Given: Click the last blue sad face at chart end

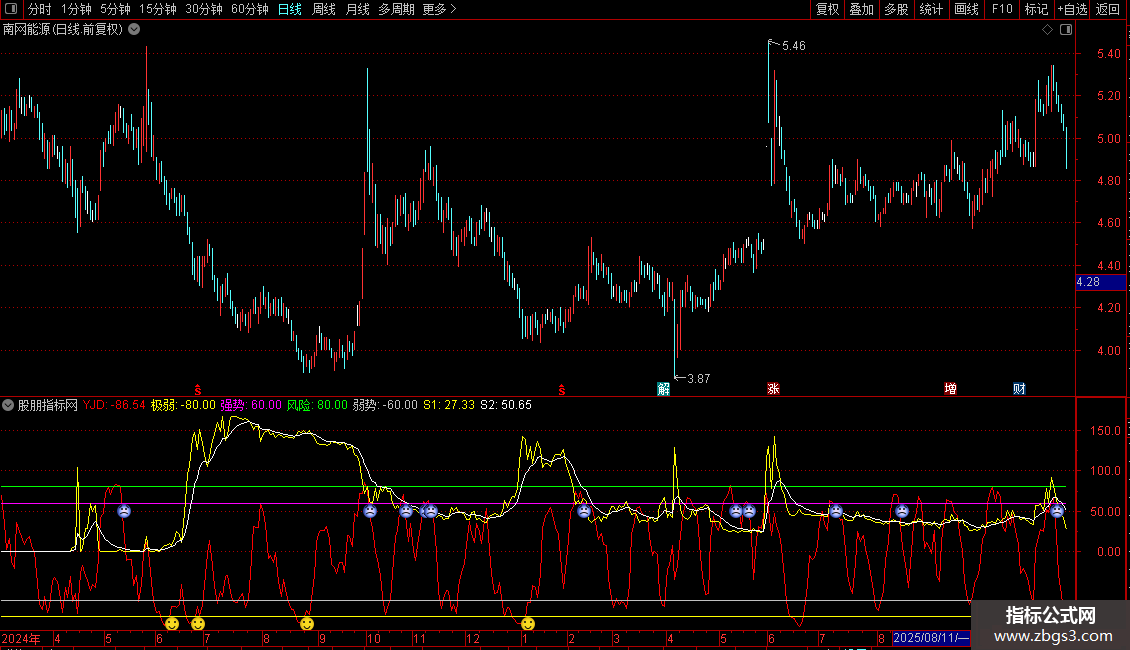Looking at the screenshot, I should (x=1056, y=511).
